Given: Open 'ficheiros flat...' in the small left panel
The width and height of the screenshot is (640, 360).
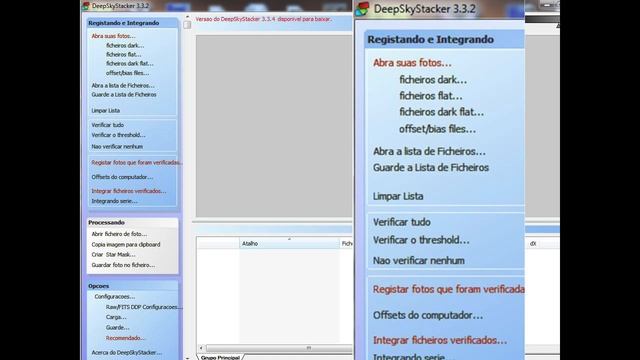Looking at the screenshot, I should (124, 54).
